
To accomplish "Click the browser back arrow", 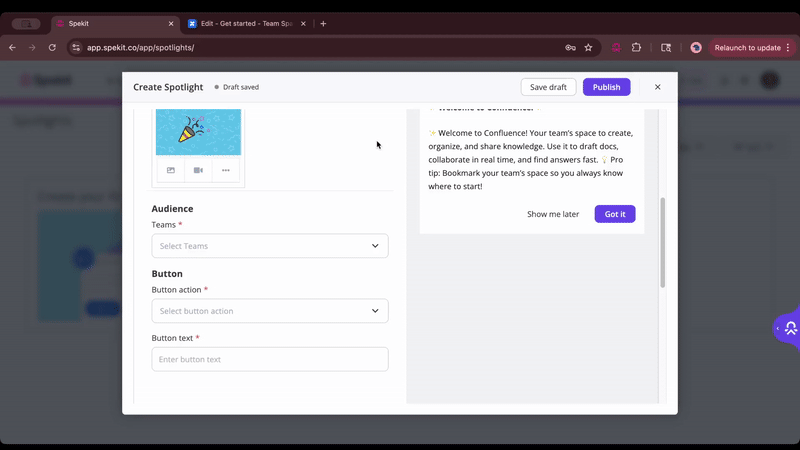I will click(12, 47).
